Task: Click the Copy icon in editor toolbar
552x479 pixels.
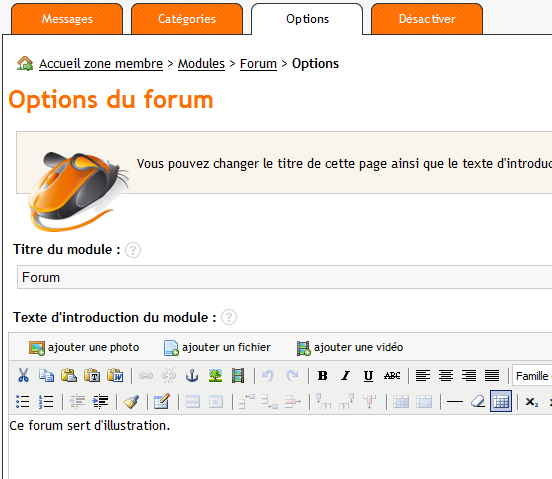Action: [46, 376]
